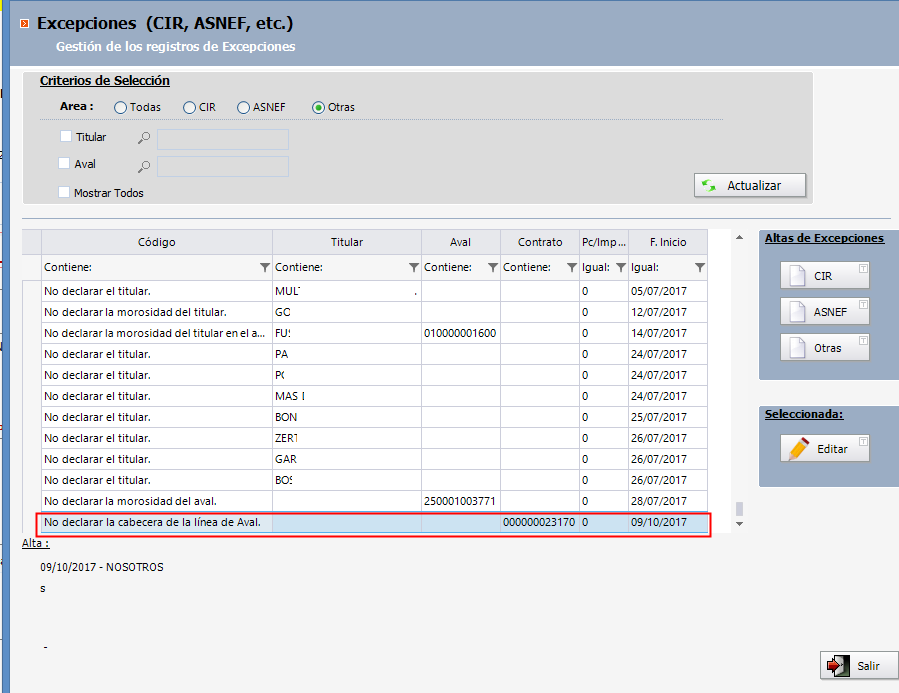Click contract number 000000023170 cell
899x693 pixels.
click(x=540, y=522)
